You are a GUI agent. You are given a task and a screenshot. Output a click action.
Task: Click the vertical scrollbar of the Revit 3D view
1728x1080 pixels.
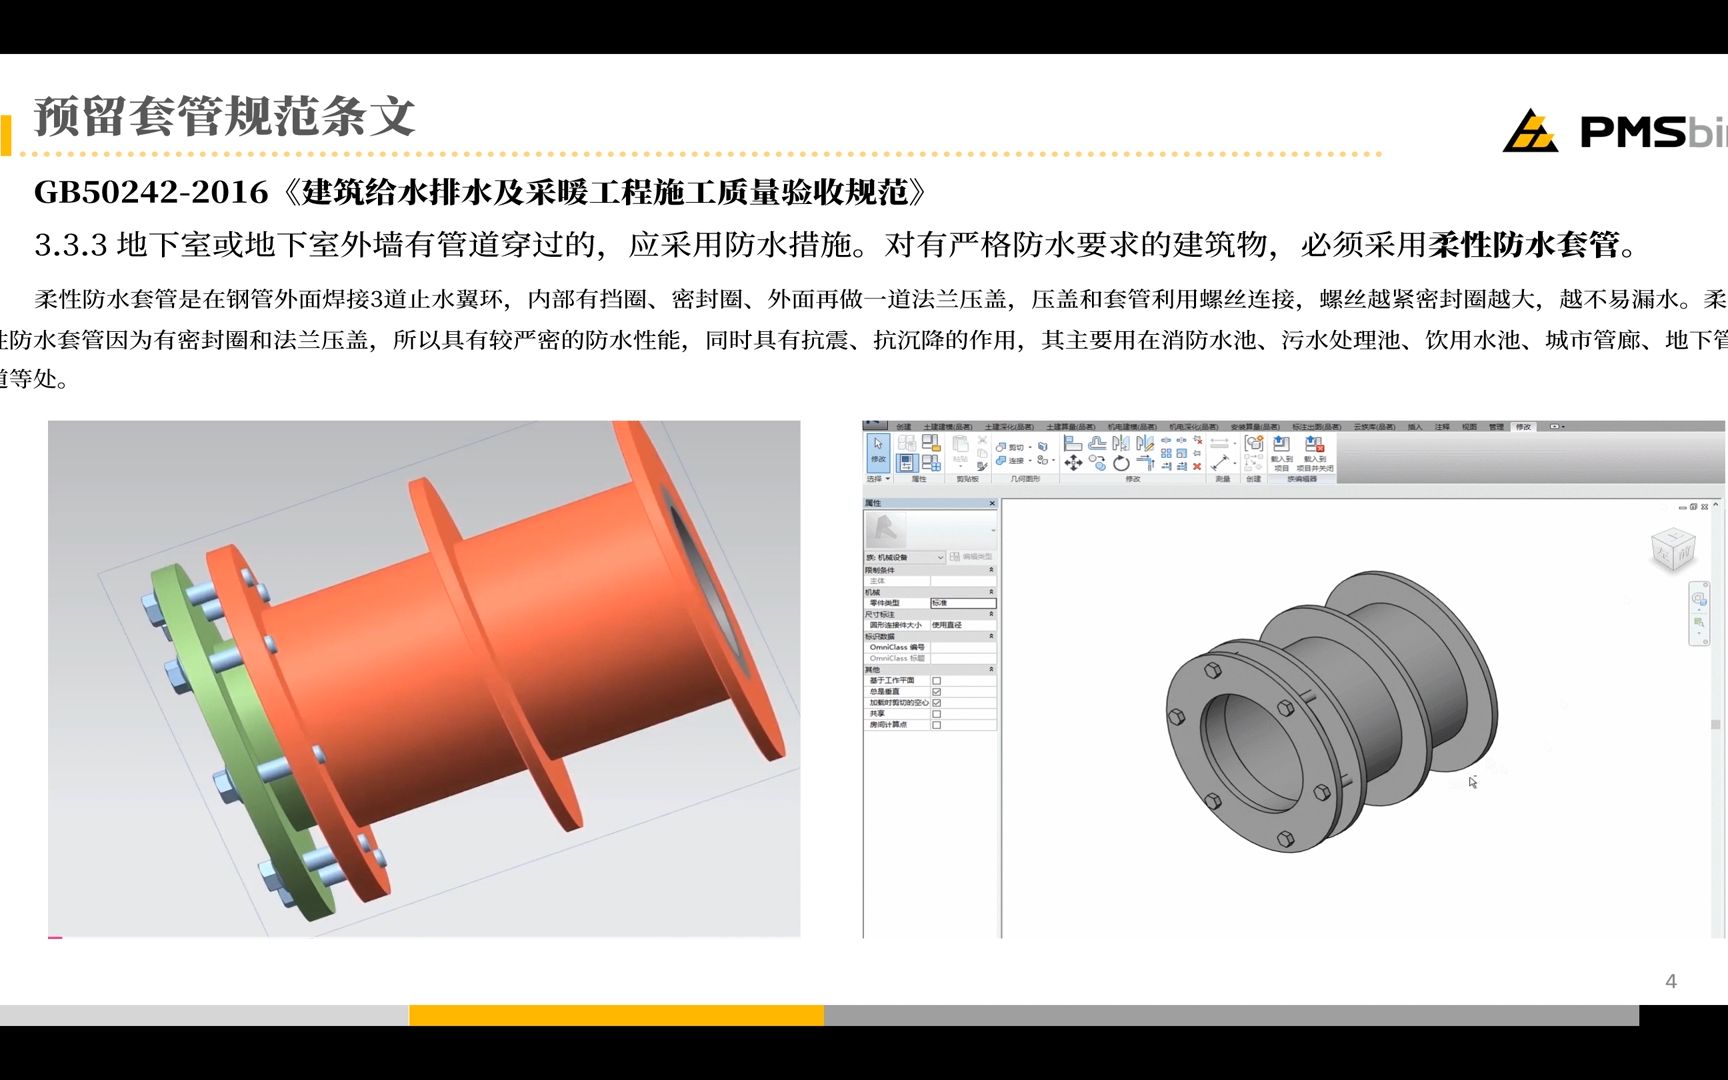click(1716, 725)
